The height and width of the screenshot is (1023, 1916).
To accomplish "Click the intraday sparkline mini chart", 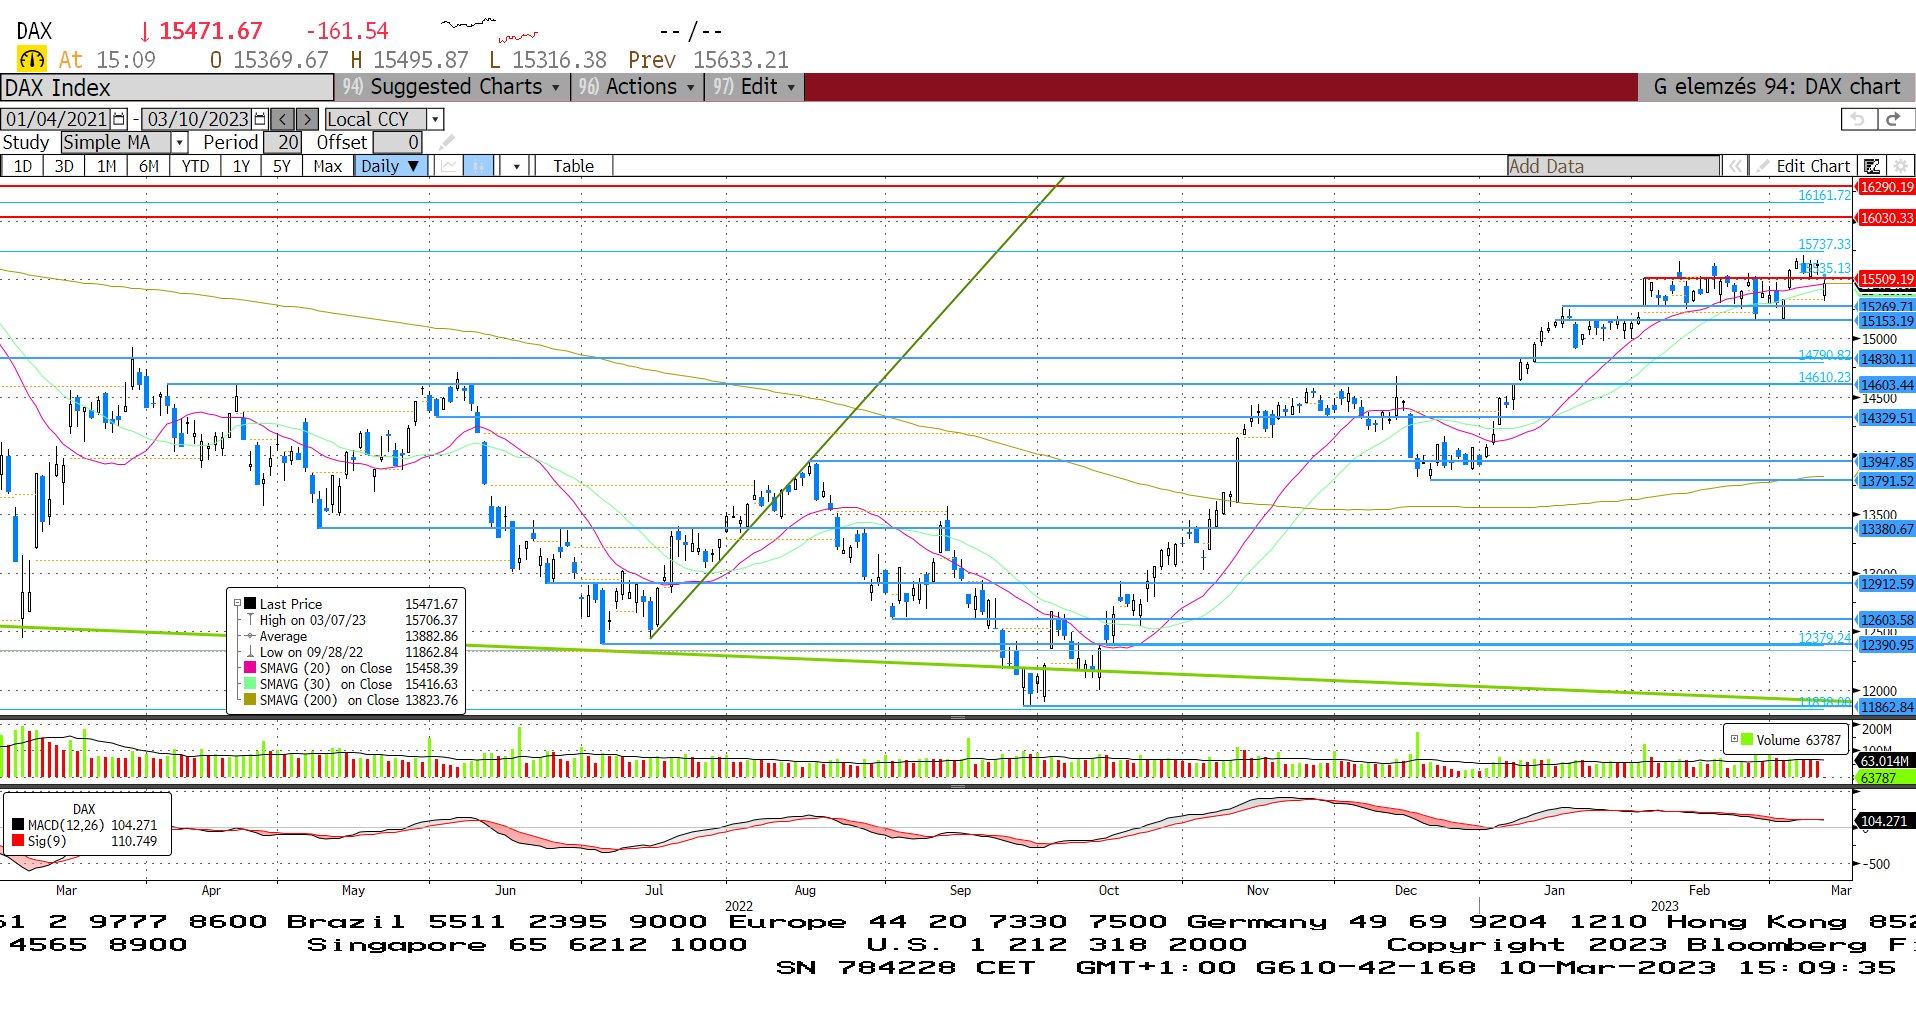I will [x=489, y=30].
